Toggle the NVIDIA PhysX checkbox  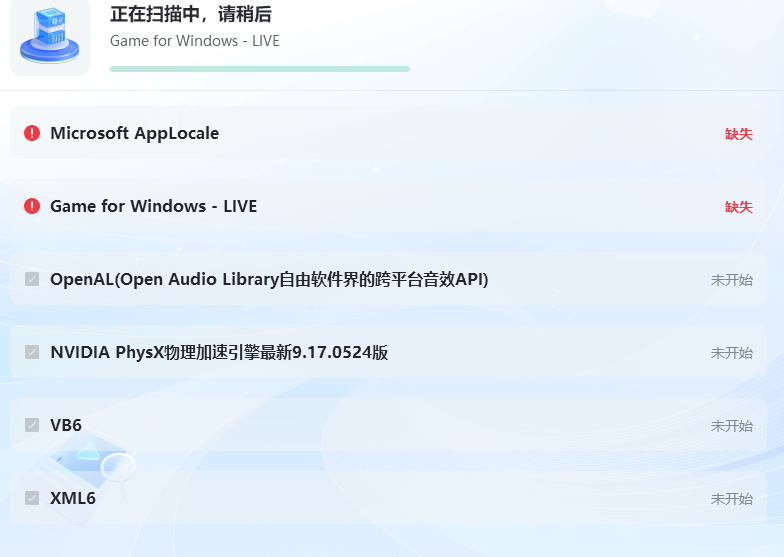coord(32,352)
